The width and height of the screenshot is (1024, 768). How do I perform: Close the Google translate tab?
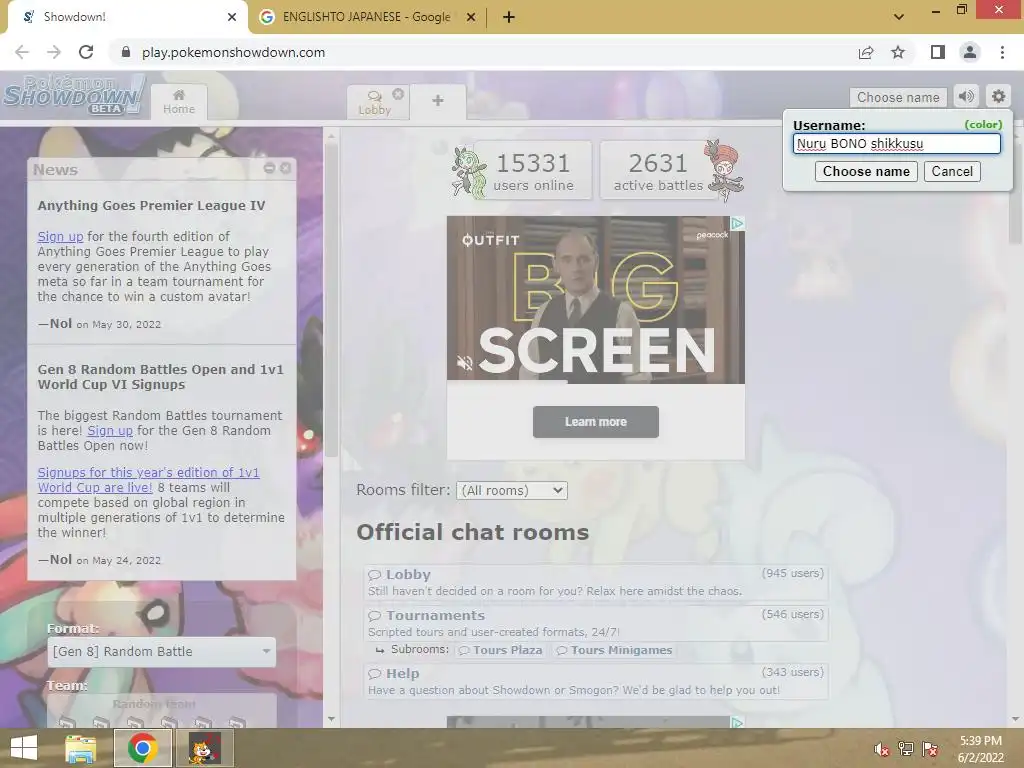pyautogui.click(x=471, y=17)
